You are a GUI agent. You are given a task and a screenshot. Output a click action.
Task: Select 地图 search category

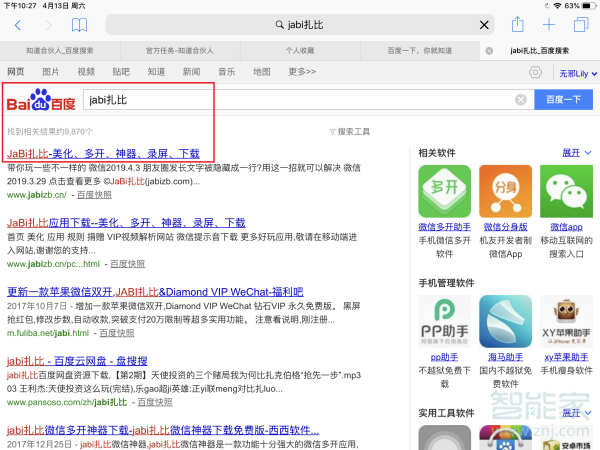point(262,72)
